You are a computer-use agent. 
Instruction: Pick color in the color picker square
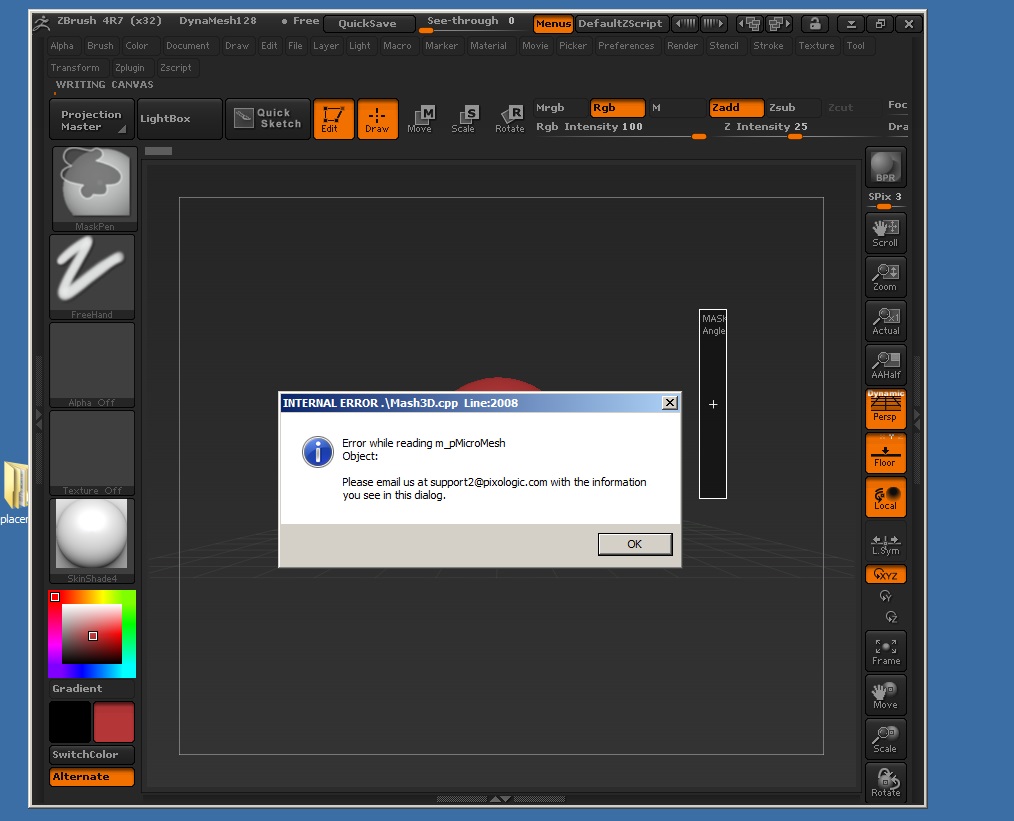click(x=92, y=634)
